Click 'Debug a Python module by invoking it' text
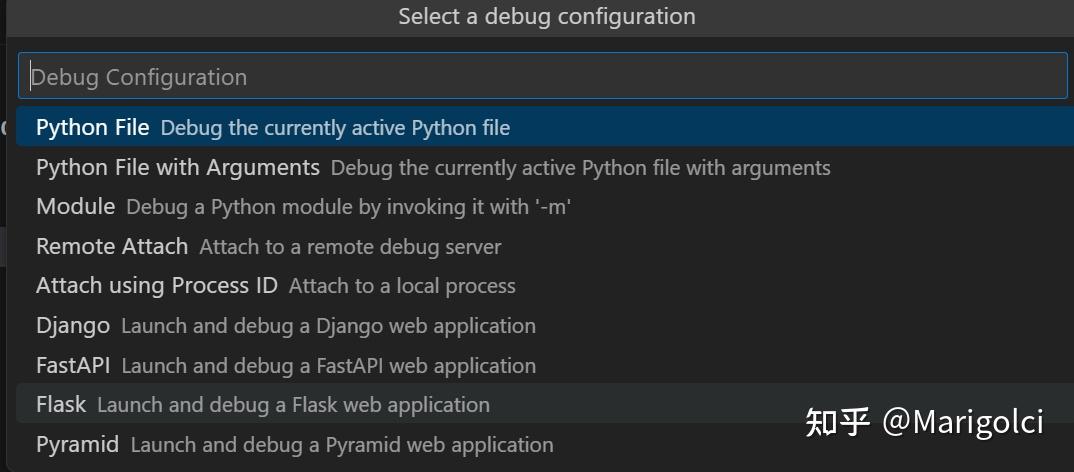The height and width of the screenshot is (472, 1074). [348, 207]
